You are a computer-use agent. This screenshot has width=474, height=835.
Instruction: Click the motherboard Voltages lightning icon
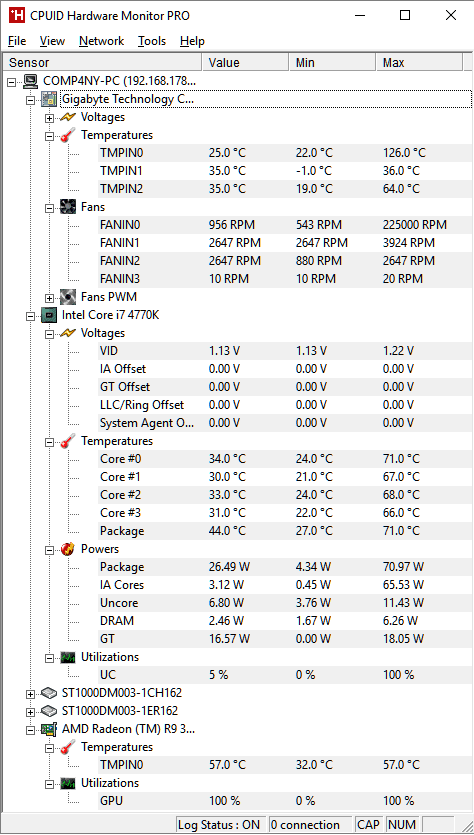click(x=68, y=117)
